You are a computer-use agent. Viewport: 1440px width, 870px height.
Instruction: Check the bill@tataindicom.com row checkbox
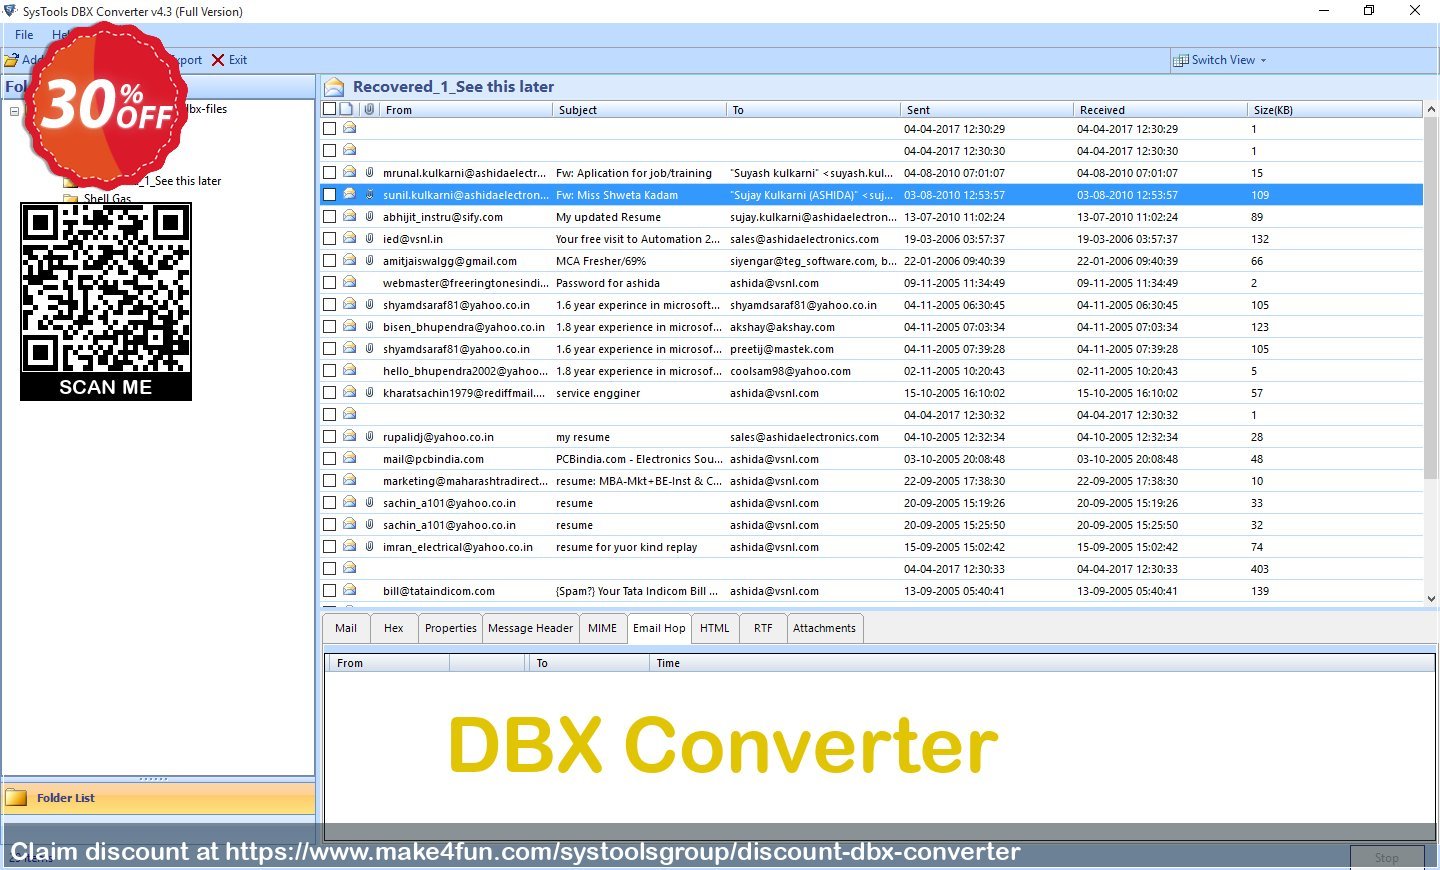pos(329,591)
